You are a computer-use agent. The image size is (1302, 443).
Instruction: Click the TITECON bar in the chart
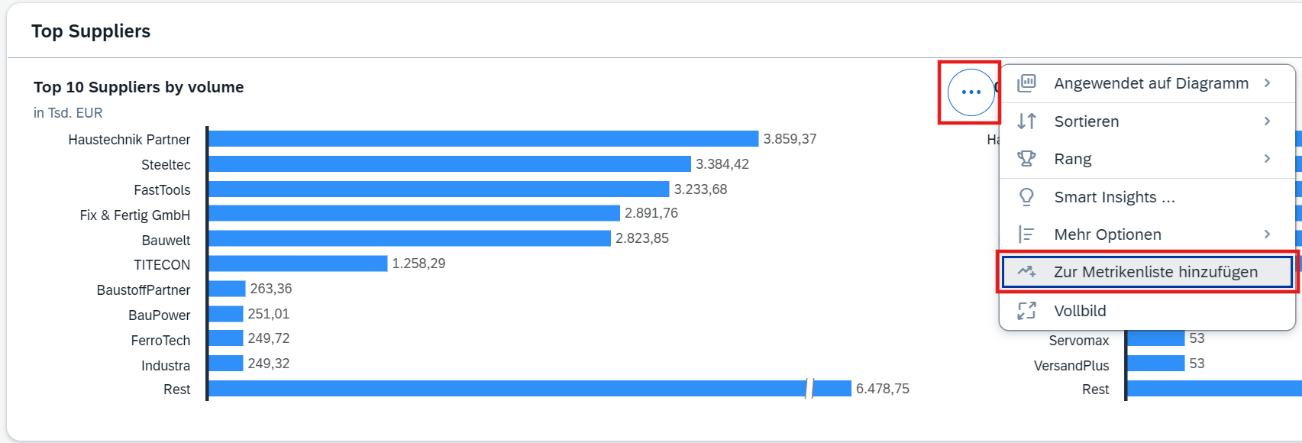coord(297,264)
